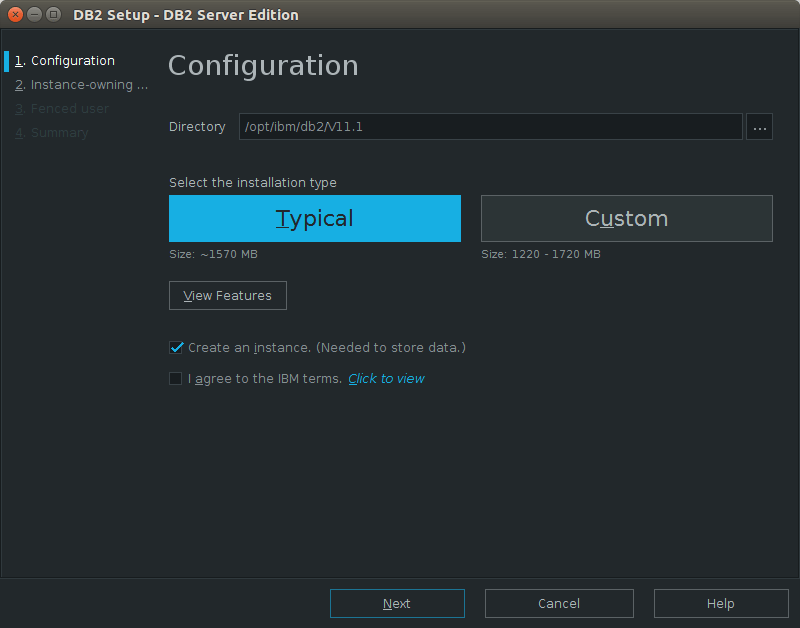Go to step 4. Summary
800x628 pixels.
(x=52, y=133)
